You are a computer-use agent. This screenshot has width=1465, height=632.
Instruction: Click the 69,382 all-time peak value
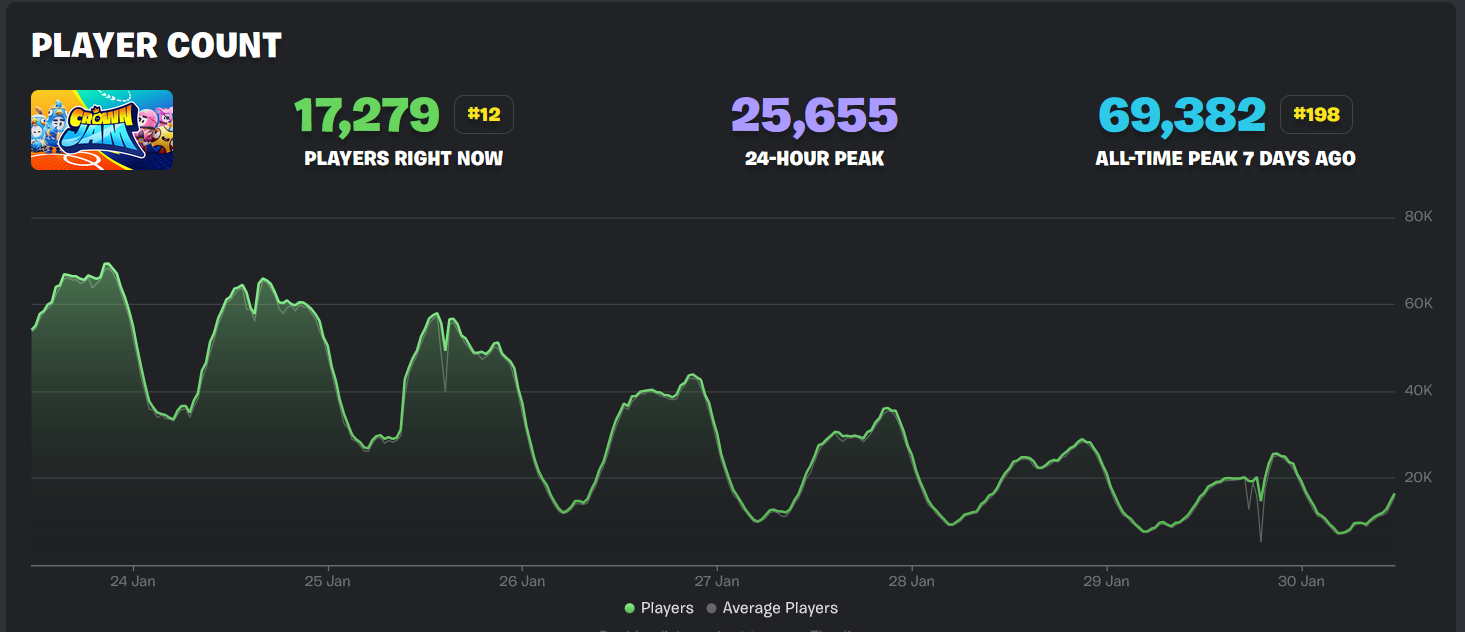[x=1183, y=116]
